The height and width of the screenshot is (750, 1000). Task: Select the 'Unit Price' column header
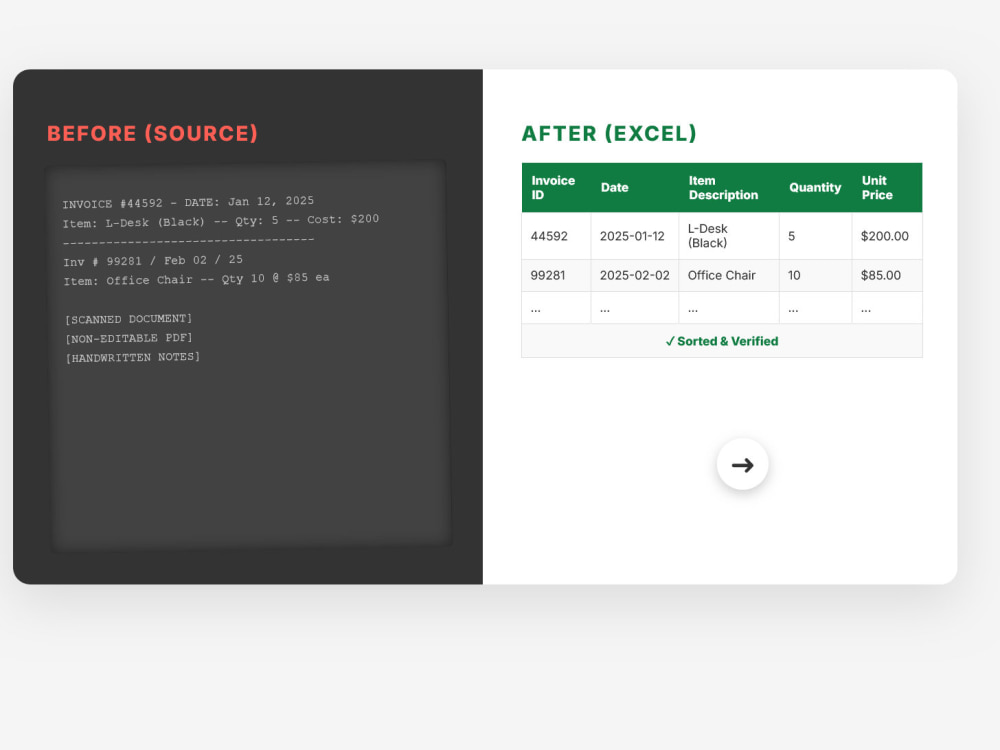click(x=887, y=188)
